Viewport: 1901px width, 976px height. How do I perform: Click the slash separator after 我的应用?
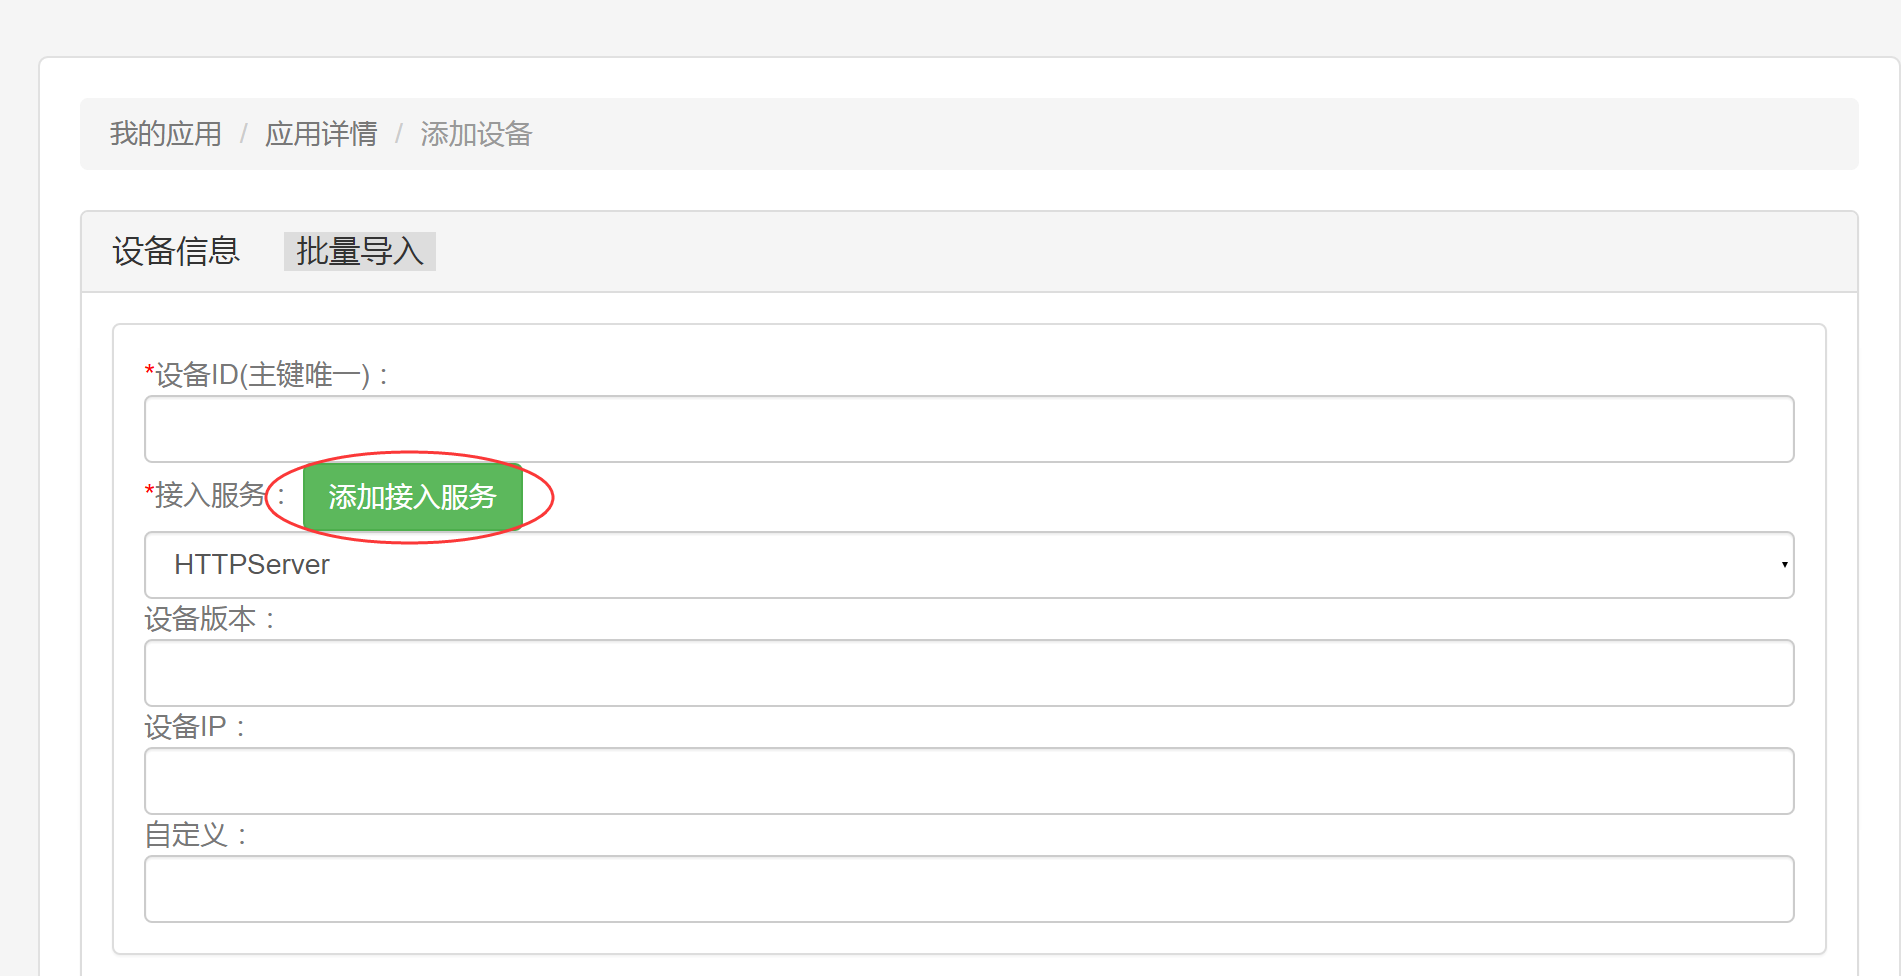click(243, 134)
